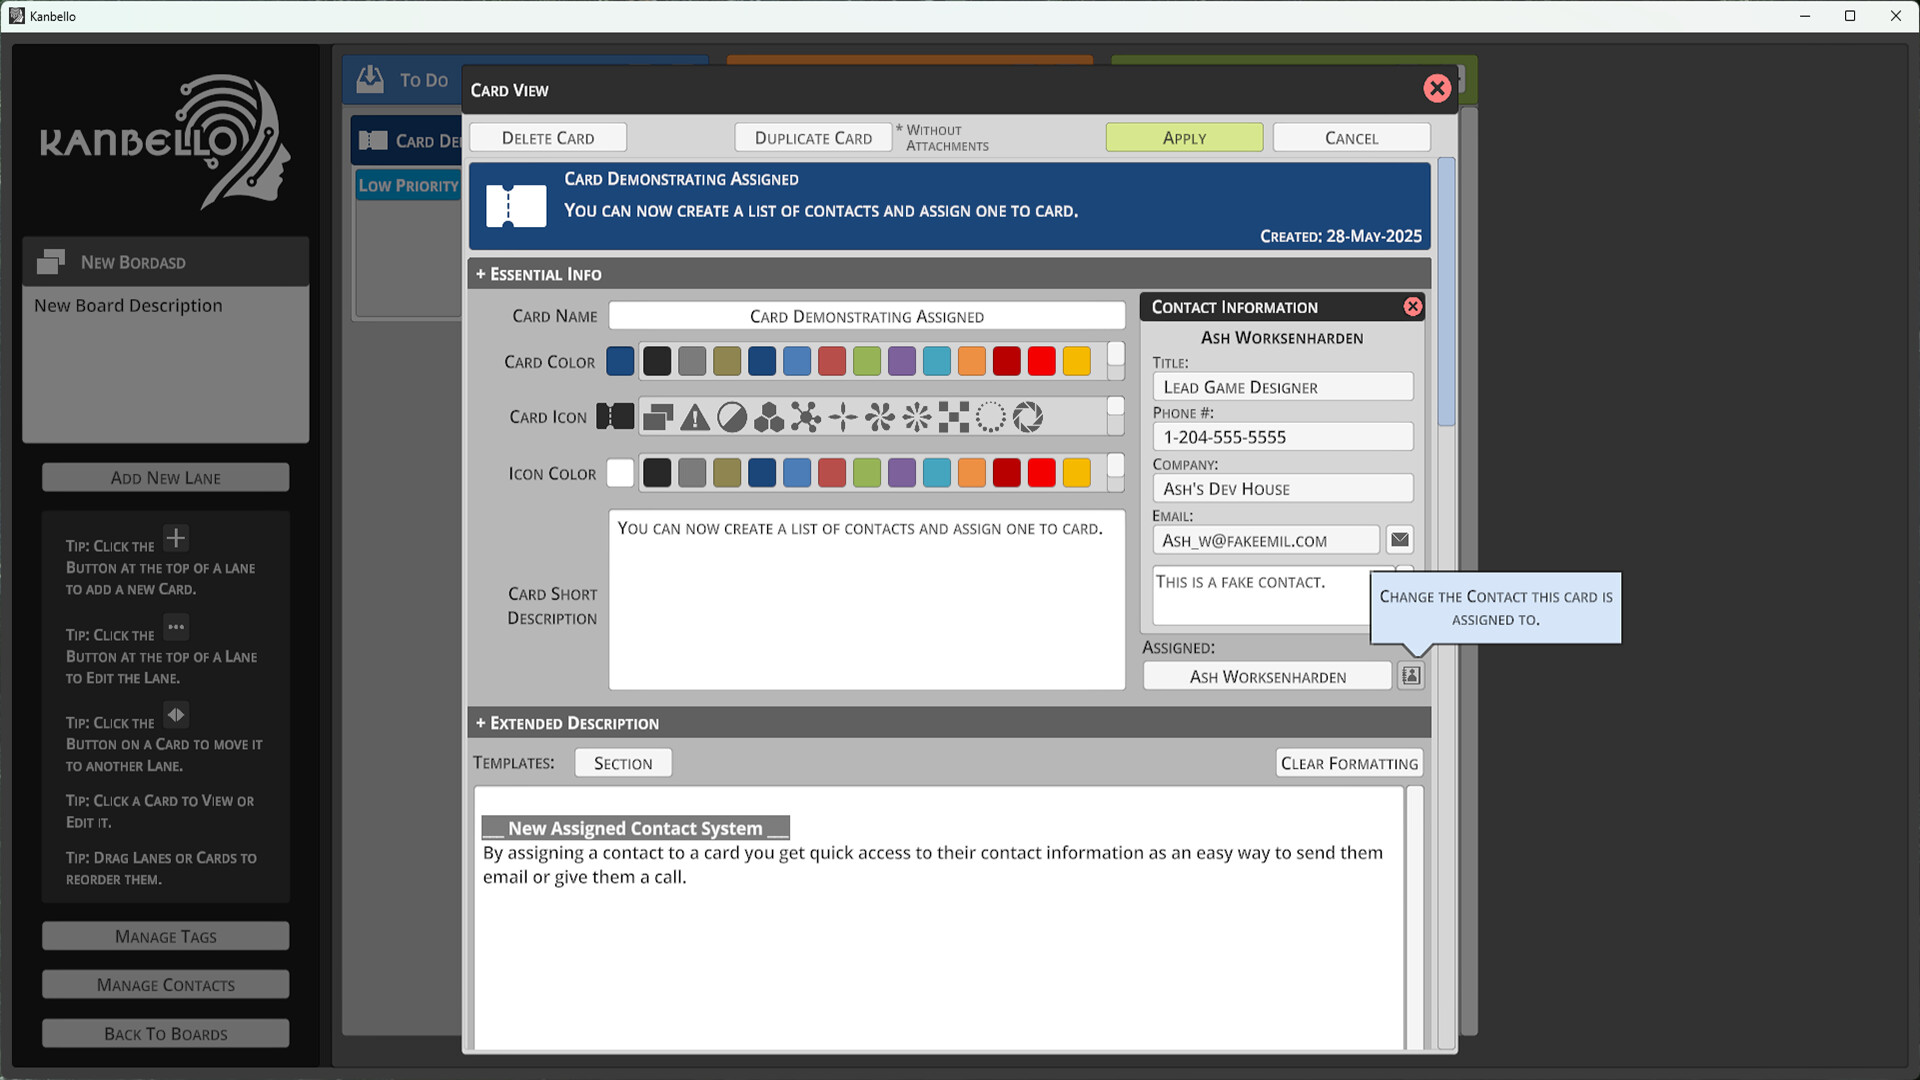The height and width of the screenshot is (1080, 1920).
Task: Send email via the envelope icon
Action: 1398,539
